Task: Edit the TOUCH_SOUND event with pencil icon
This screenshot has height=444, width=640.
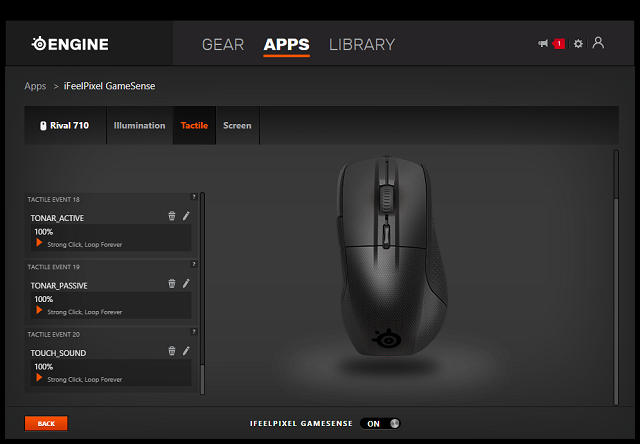Action: pyautogui.click(x=186, y=351)
